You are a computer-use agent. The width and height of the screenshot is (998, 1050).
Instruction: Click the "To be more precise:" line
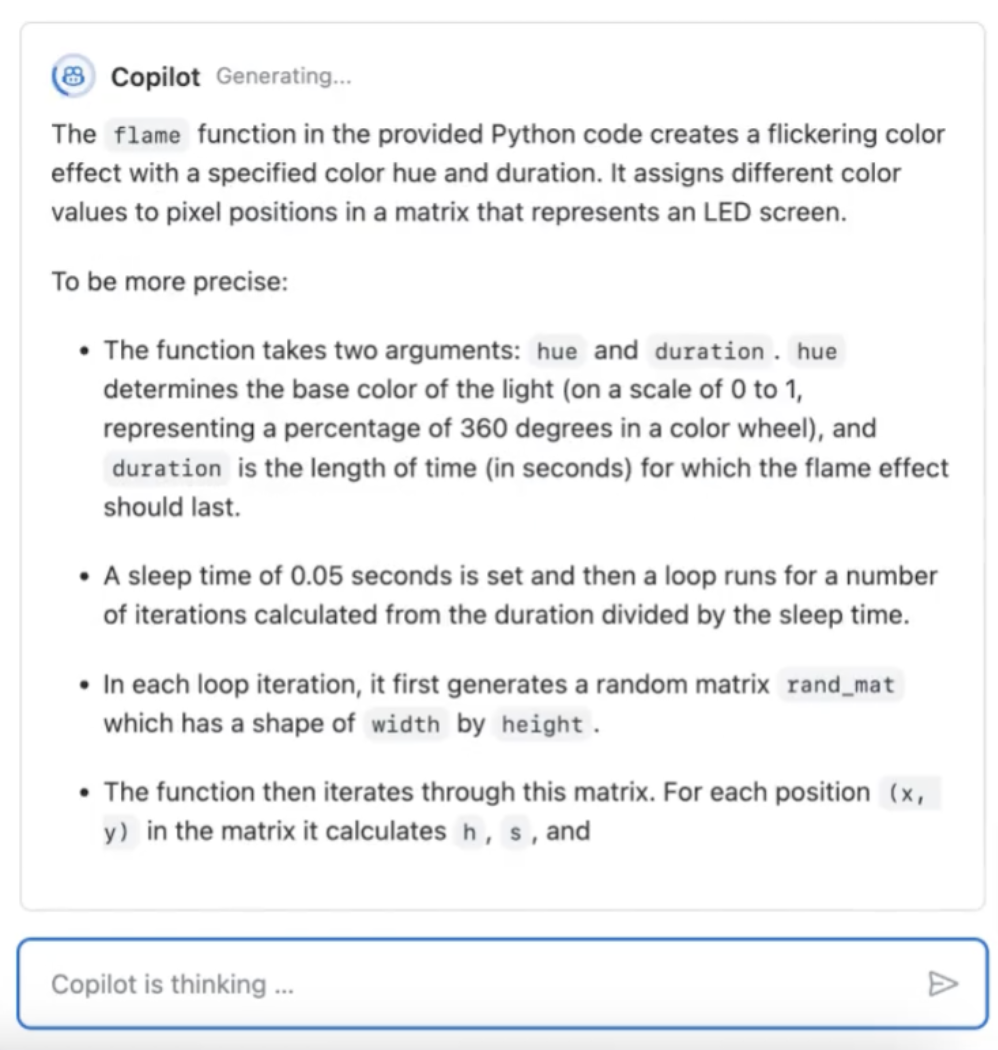coord(170,281)
